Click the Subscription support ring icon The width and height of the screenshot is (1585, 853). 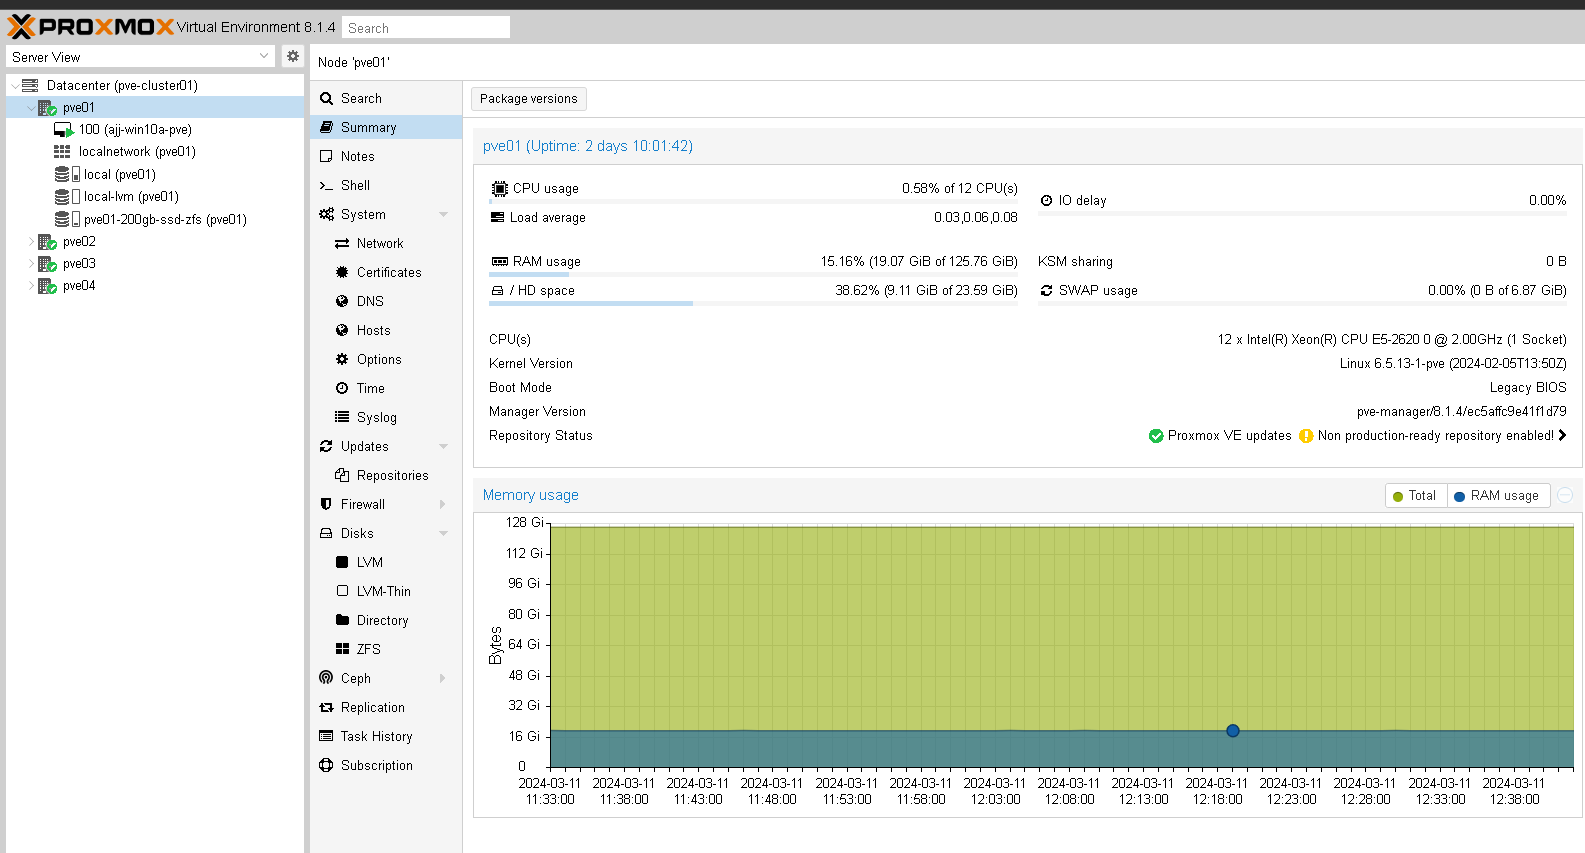(x=326, y=765)
